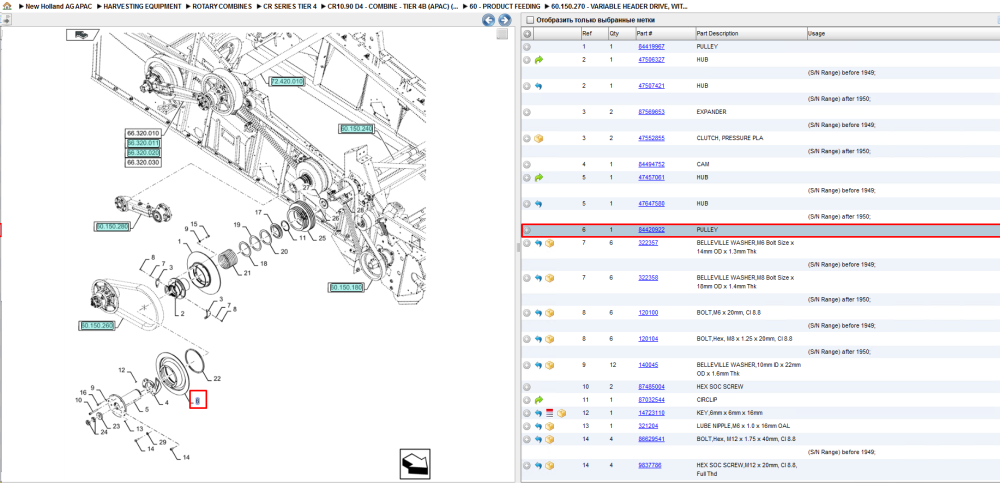Select the 'EXPANDER' description text
This screenshot has width=1000, height=483.
coord(711,112)
